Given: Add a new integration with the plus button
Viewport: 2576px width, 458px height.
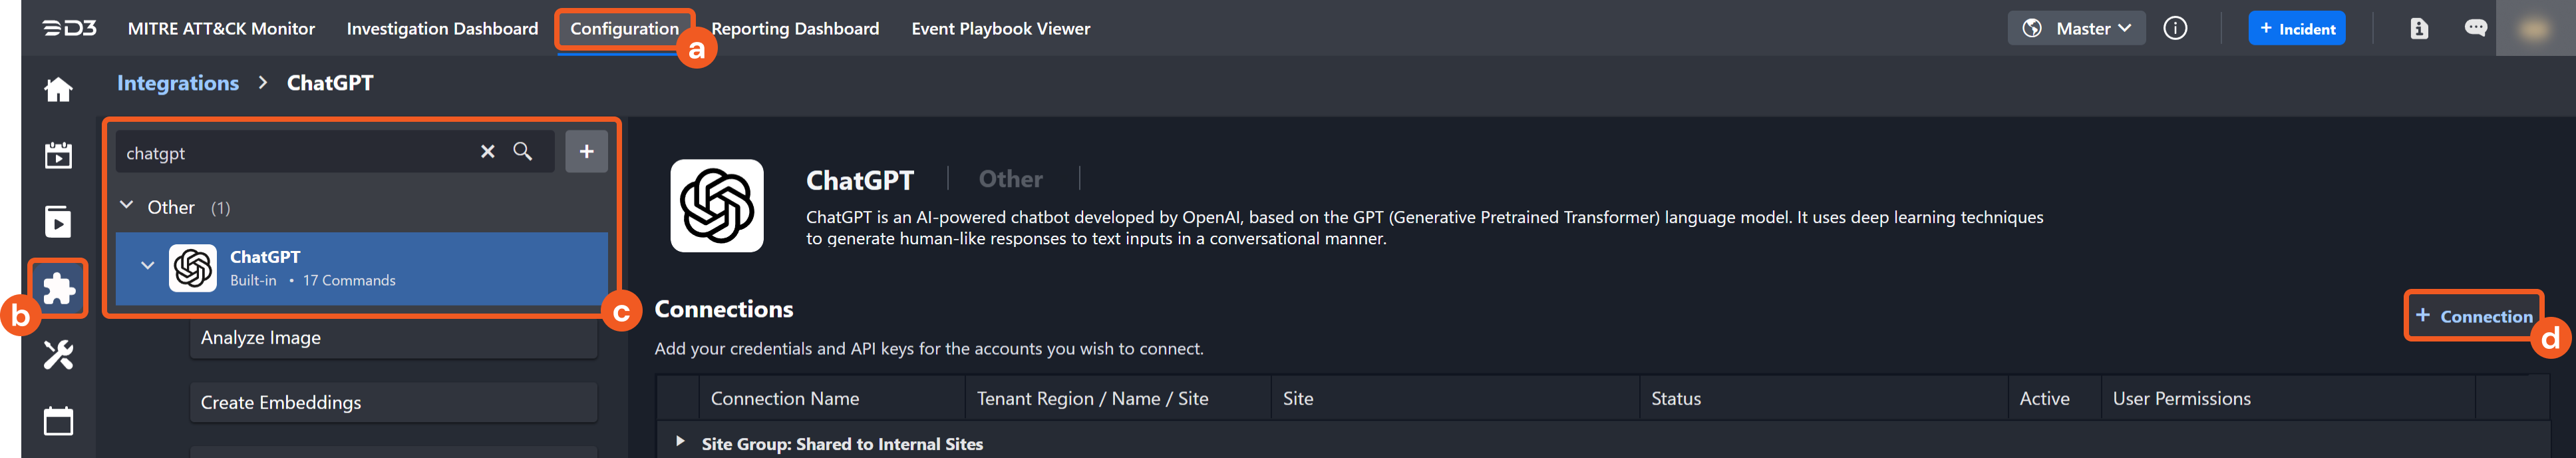Looking at the screenshot, I should [586, 152].
